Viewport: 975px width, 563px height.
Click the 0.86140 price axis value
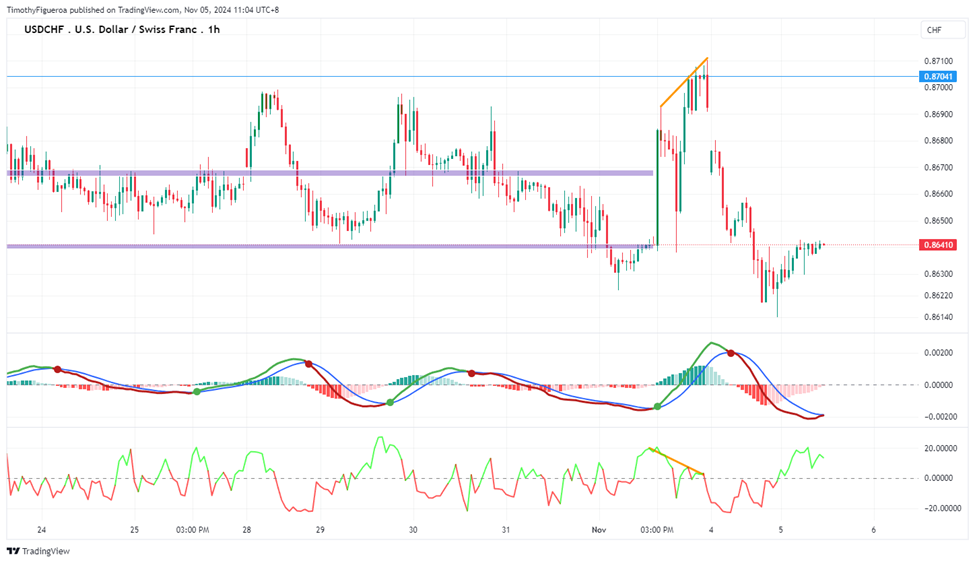pos(938,317)
